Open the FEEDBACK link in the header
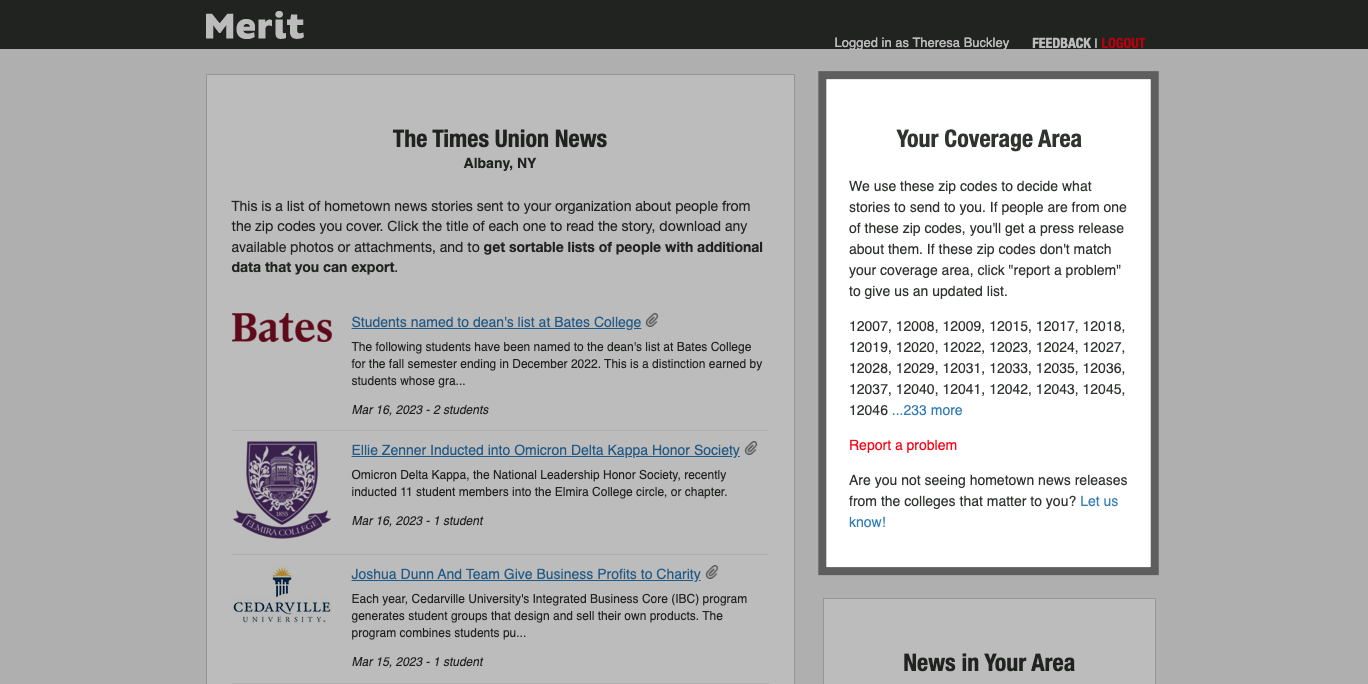Image resolution: width=1368 pixels, height=684 pixels. click(x=1060, y=43)
